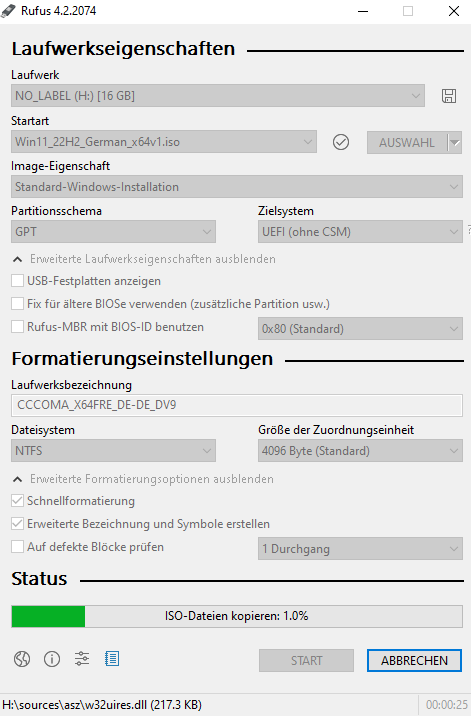Click the ISO-Dateien kopieren progress bar
The image size is (471, 716).
tap(237, 616)
